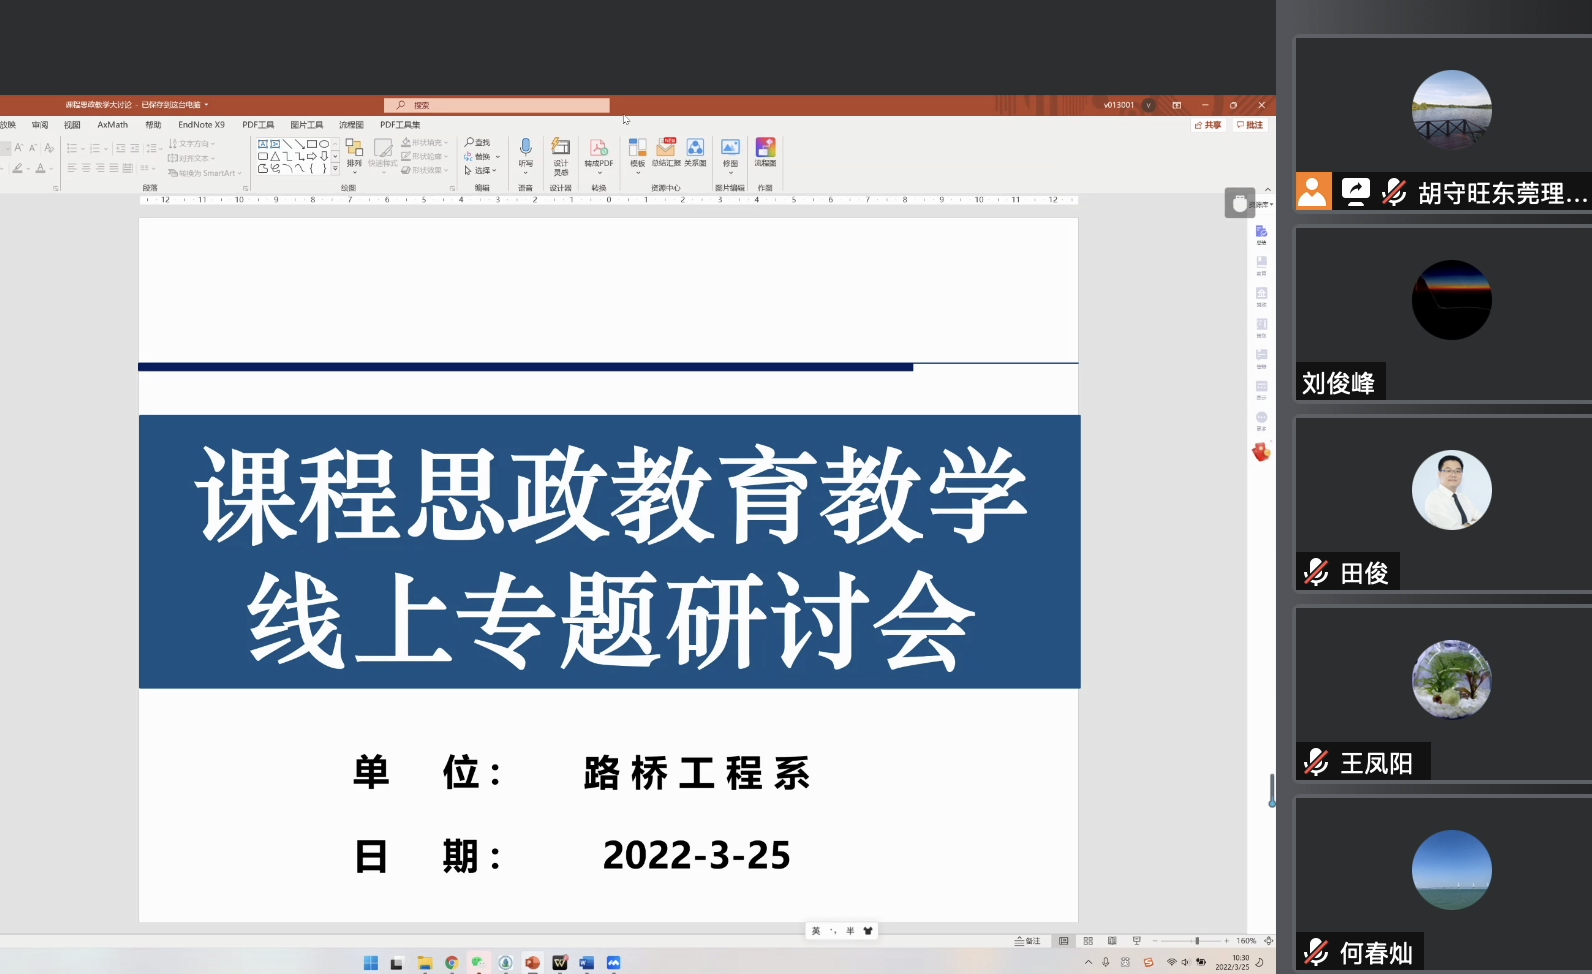1592x974 pixels.
Task: Click the 修图 picture editing icon
Action: (x=730, y=152)
